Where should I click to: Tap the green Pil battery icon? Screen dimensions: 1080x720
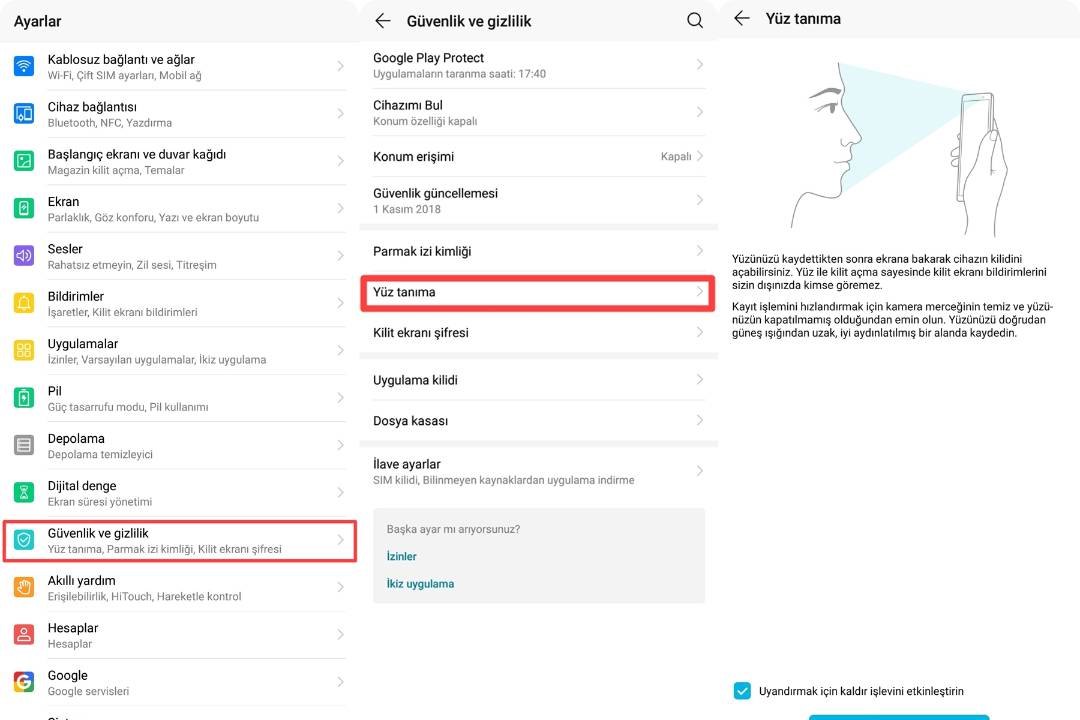pyautogui.click(x=24, y=398)
